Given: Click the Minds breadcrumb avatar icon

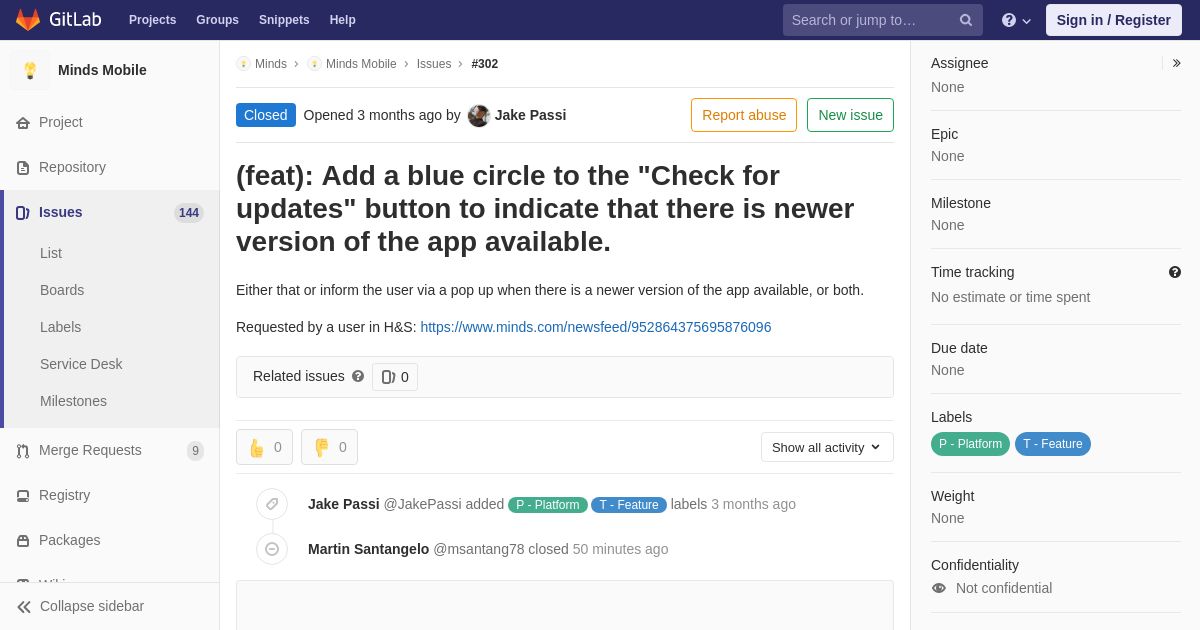Looking at the screenshot, I should (243, 64).
